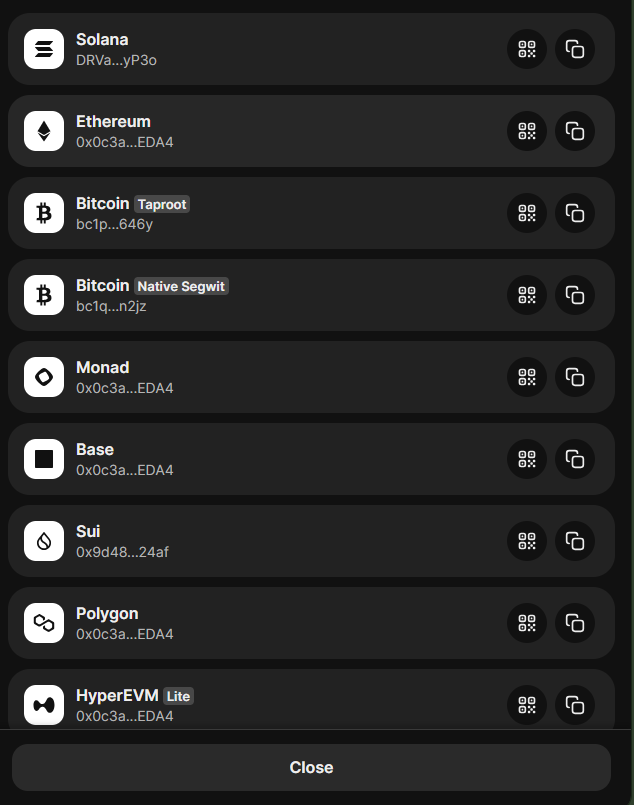This screenshot has width=634, height=805.
Task: Open Bitcoin Taproot QR code
Action: (x=527, y=213)
